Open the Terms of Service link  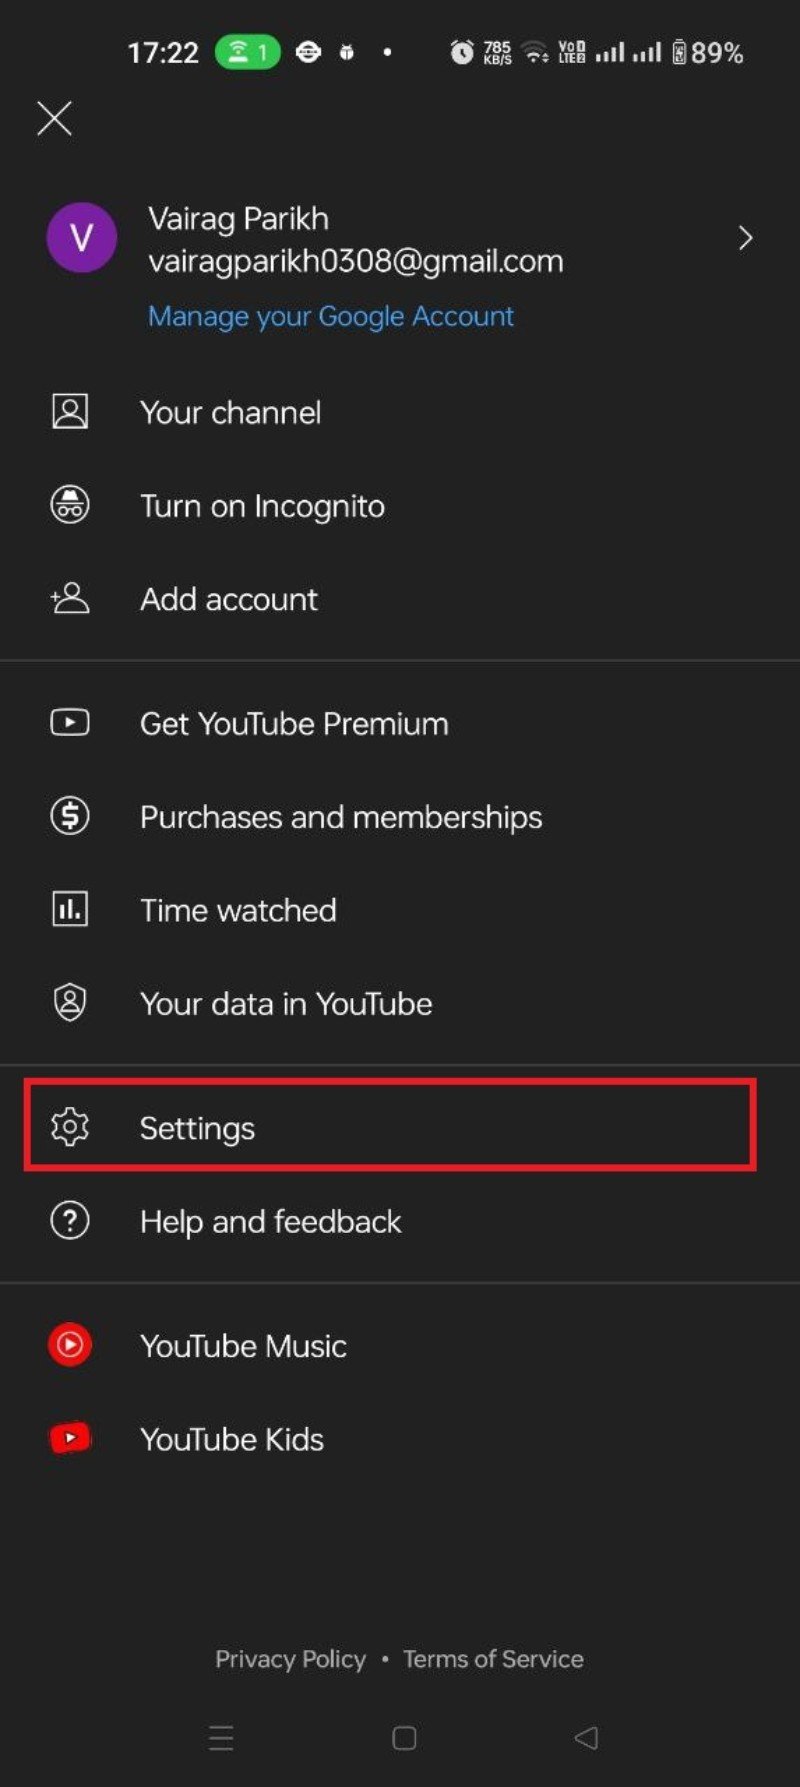point(493,1659)
